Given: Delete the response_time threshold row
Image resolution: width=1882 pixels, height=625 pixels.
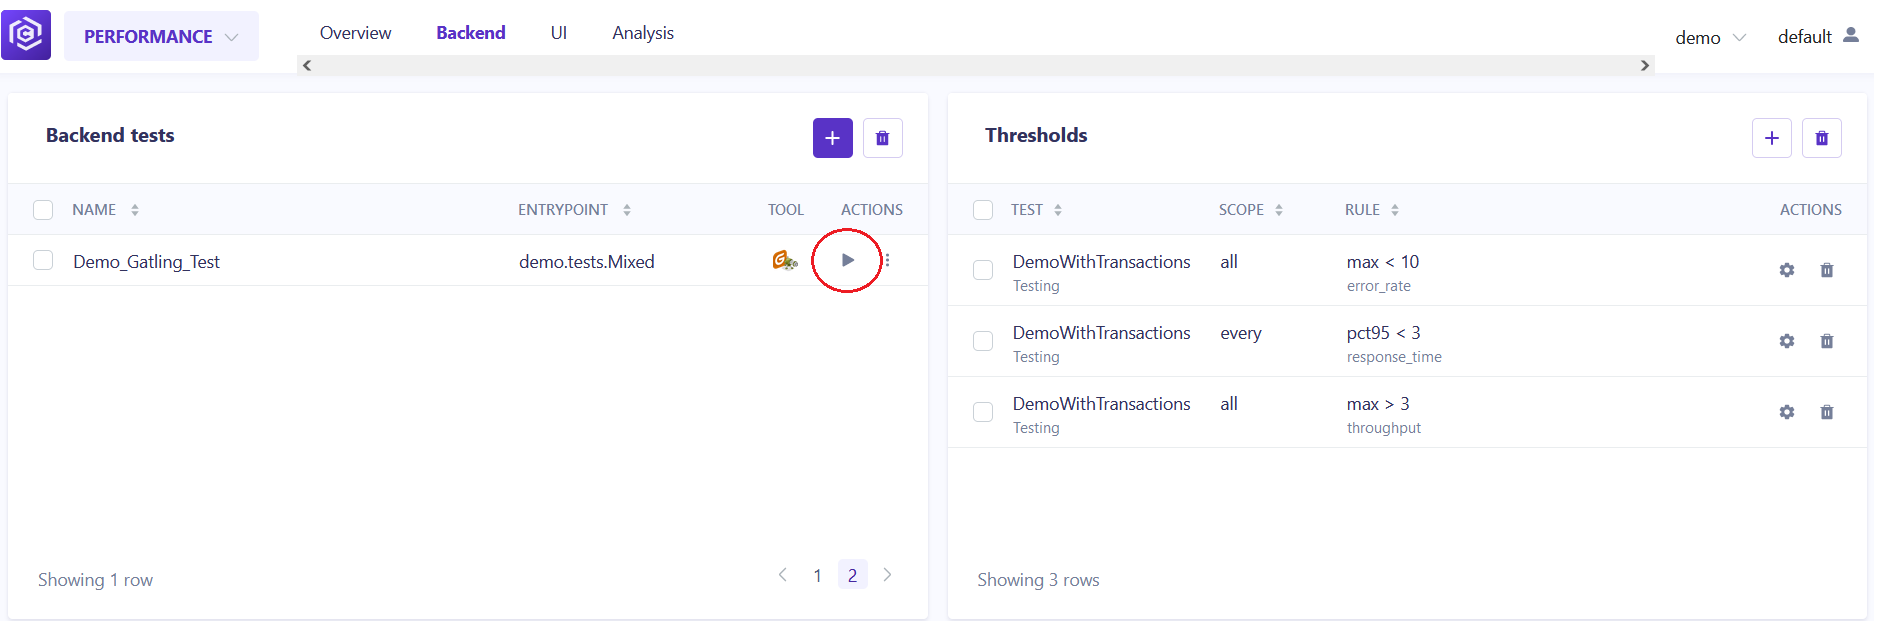Looking at the screenshot, I should tap(1827, 341).
